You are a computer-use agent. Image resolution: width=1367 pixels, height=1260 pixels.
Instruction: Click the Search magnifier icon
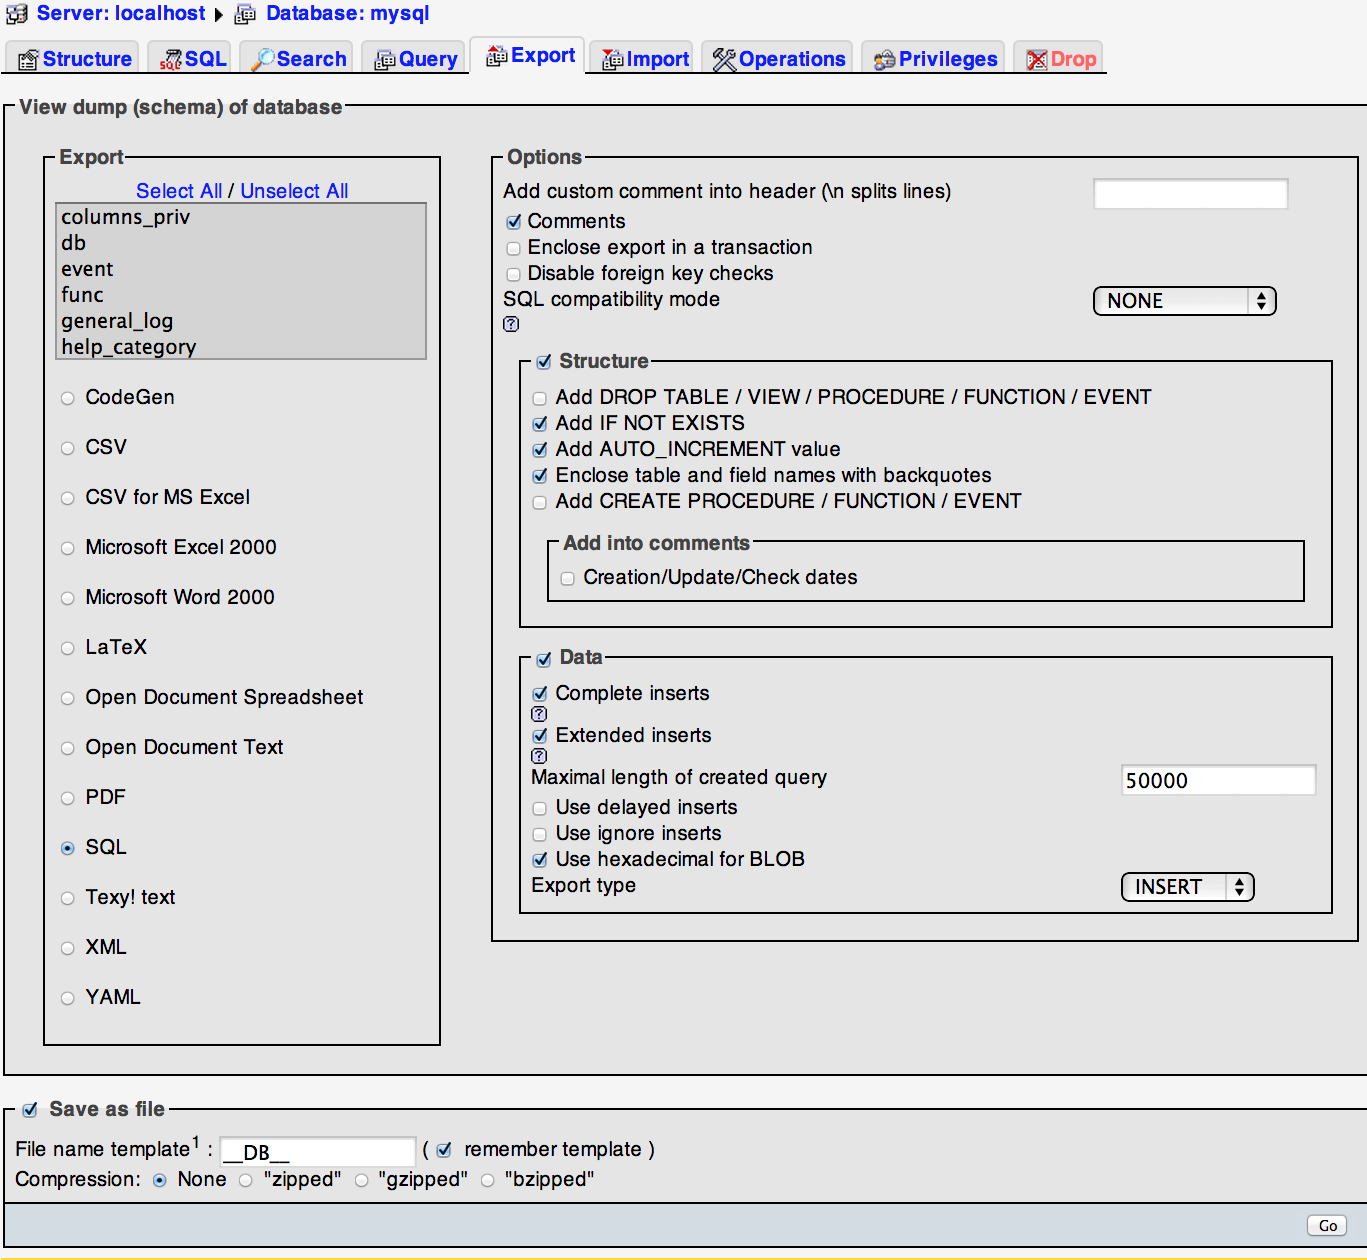click(262, 60)
